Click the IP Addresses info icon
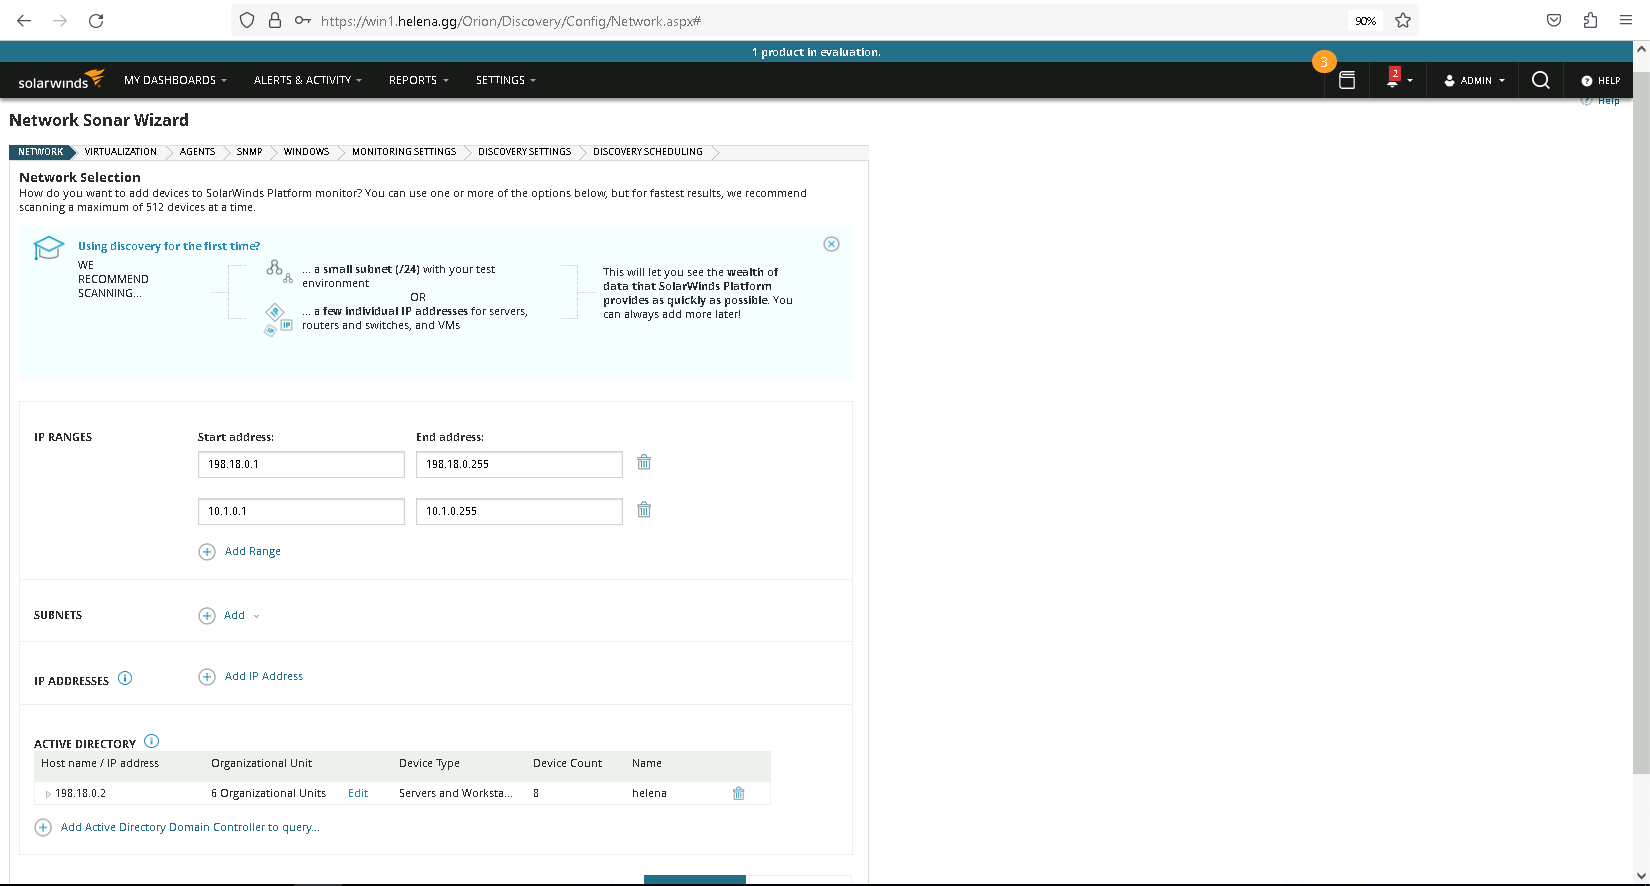Image resolution: width=1650 pixels, height=886 pixels. click(125, 678)
